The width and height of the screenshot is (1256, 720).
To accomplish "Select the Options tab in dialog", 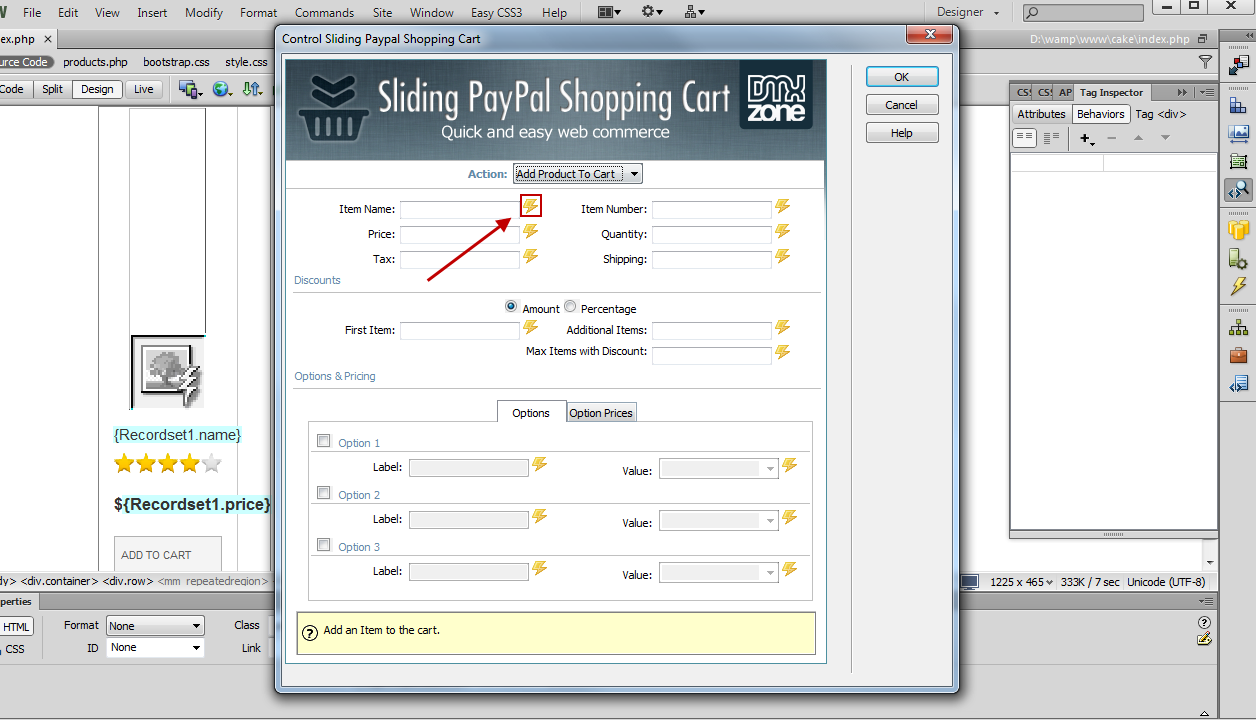I will (x=531, y=412).
